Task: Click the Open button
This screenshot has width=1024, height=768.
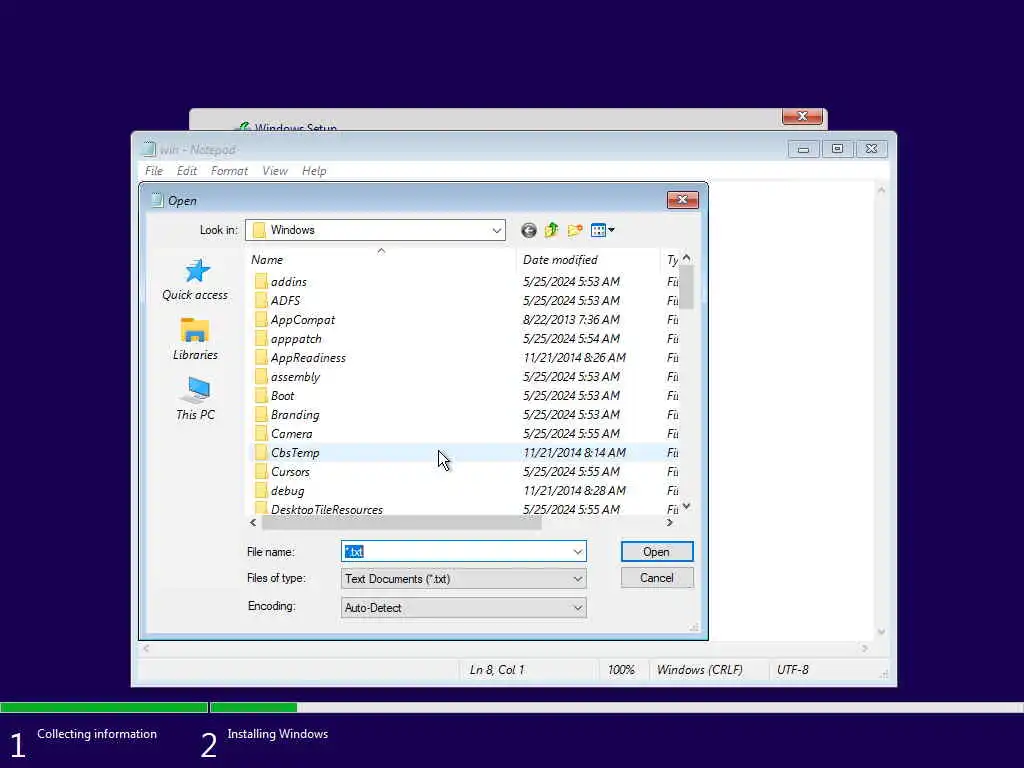Action: [657, 552]
